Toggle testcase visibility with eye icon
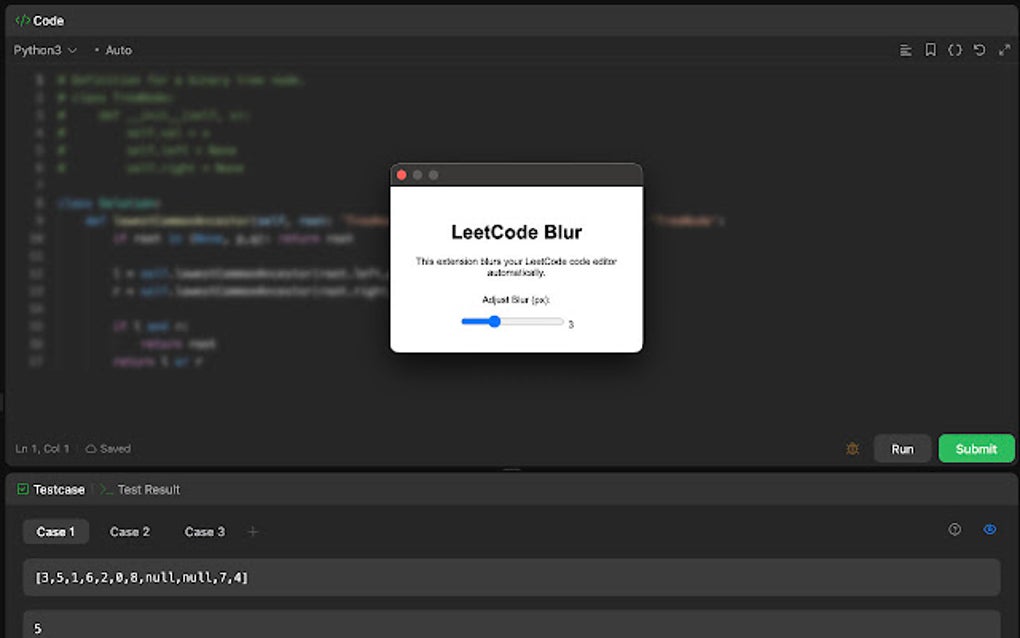1020x638 pixels. point(989,530)
